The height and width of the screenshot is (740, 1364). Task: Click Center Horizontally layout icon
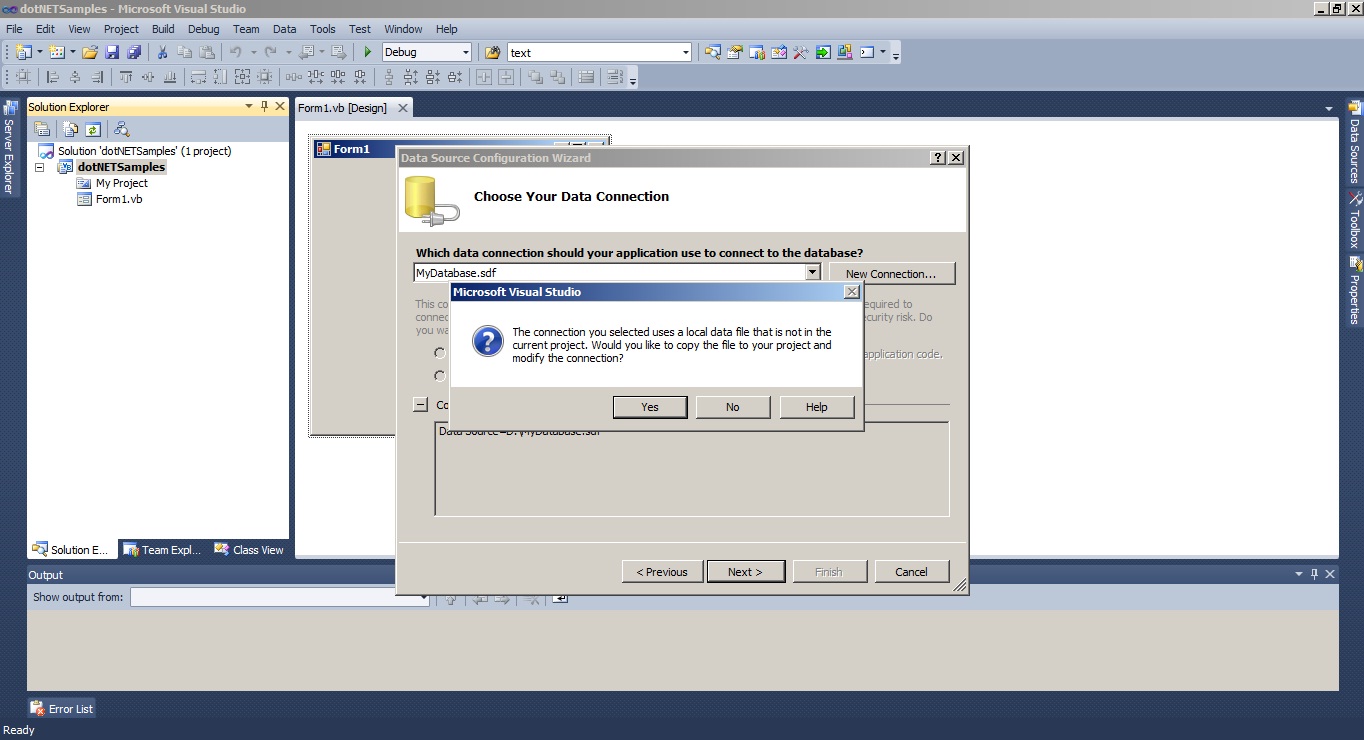pyautogui.click(x=484, y=76)
